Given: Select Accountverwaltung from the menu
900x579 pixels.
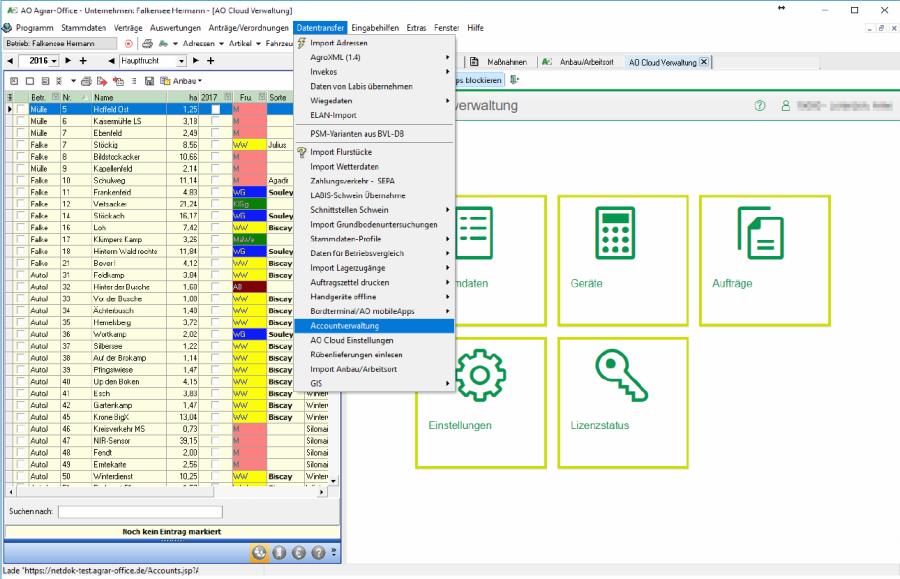Looking at the screenshot, I should [344, 325].
